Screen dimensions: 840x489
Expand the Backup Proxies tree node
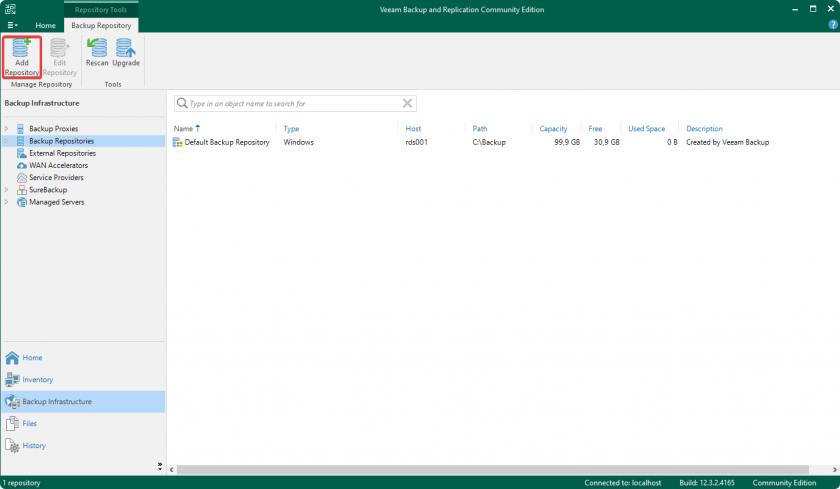pos(6,129)
